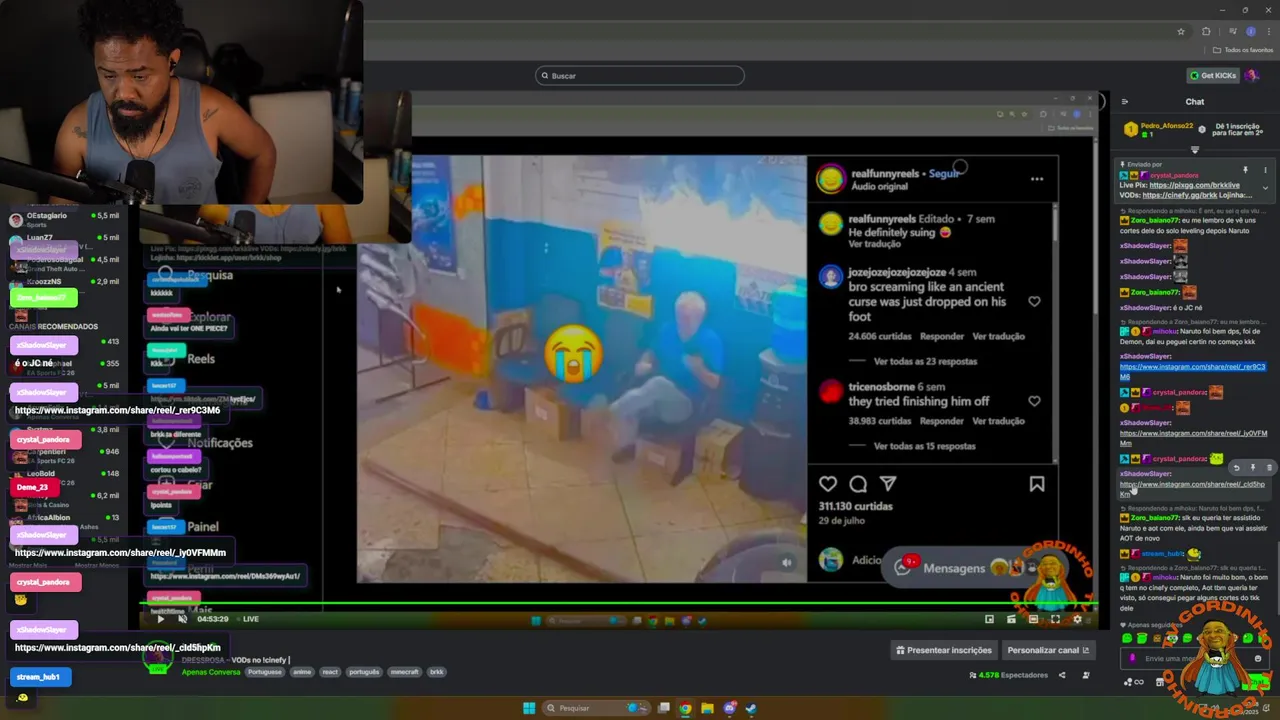Open instagram reel _cld5hpKm link in chat
The image size is (1280, 720).
coord(1192,489)
